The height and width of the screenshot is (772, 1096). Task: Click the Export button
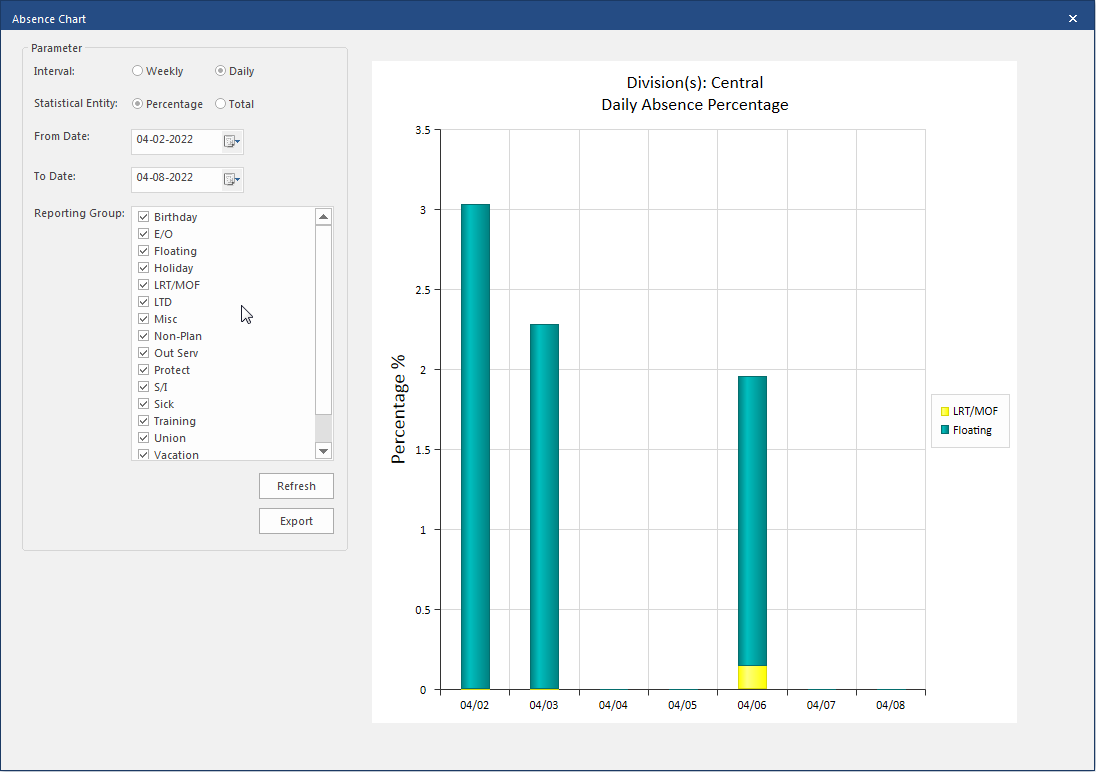(296, 521)
